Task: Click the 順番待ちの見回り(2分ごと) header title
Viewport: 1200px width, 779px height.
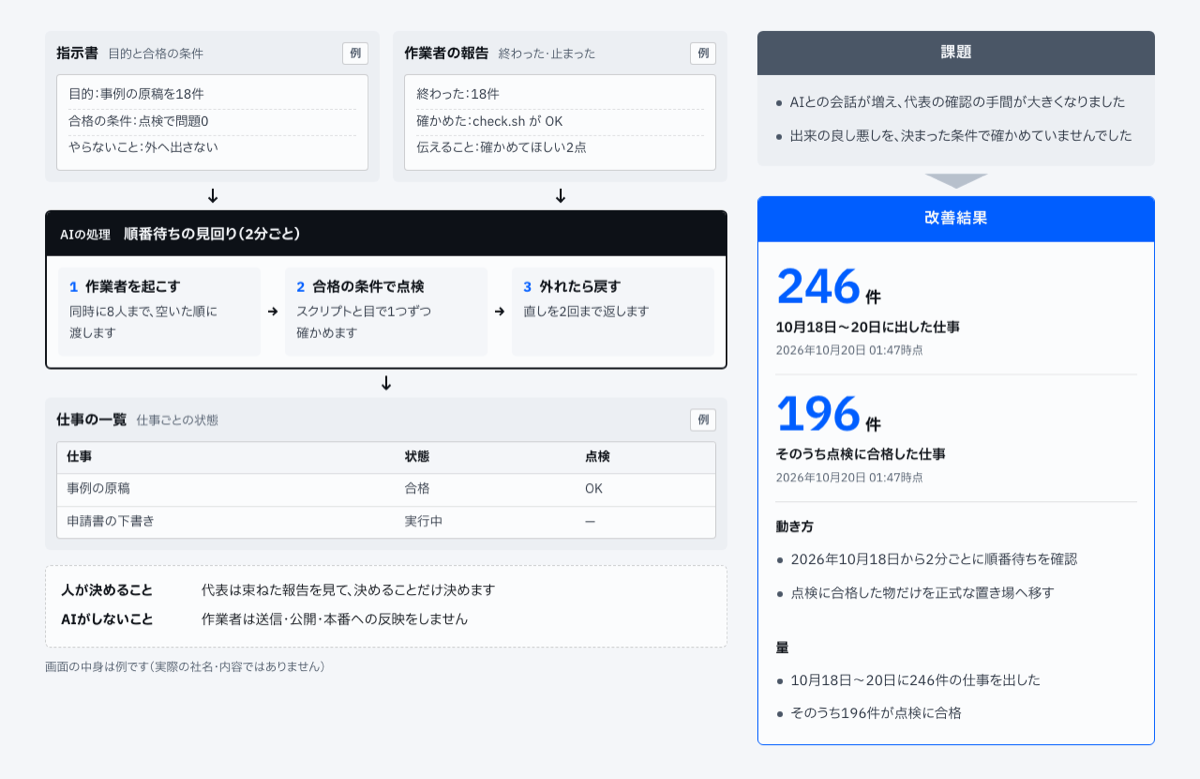Action: pyautogui.click(x=212, y=234)
